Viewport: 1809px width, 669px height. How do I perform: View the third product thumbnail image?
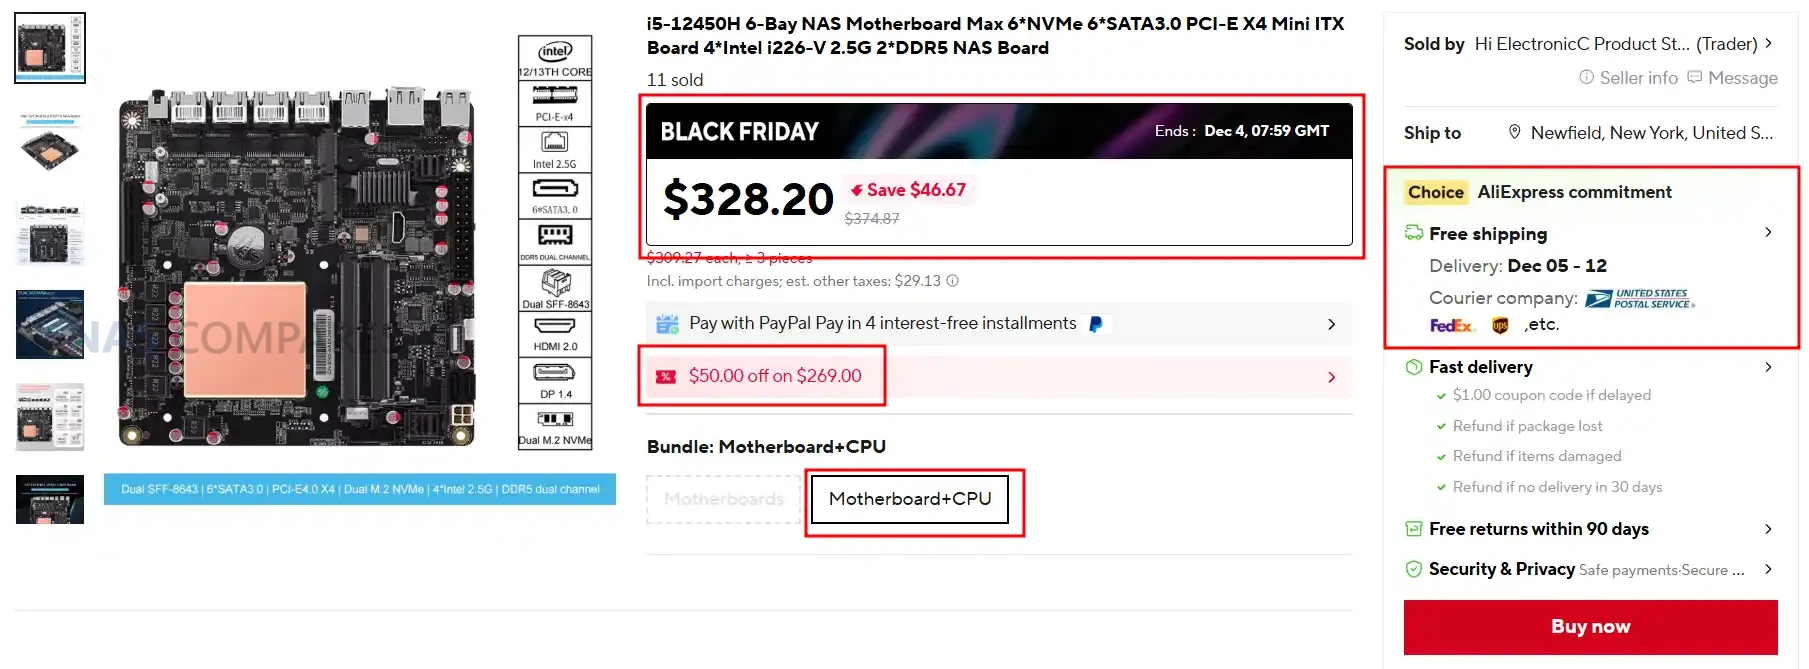point(50,233)
